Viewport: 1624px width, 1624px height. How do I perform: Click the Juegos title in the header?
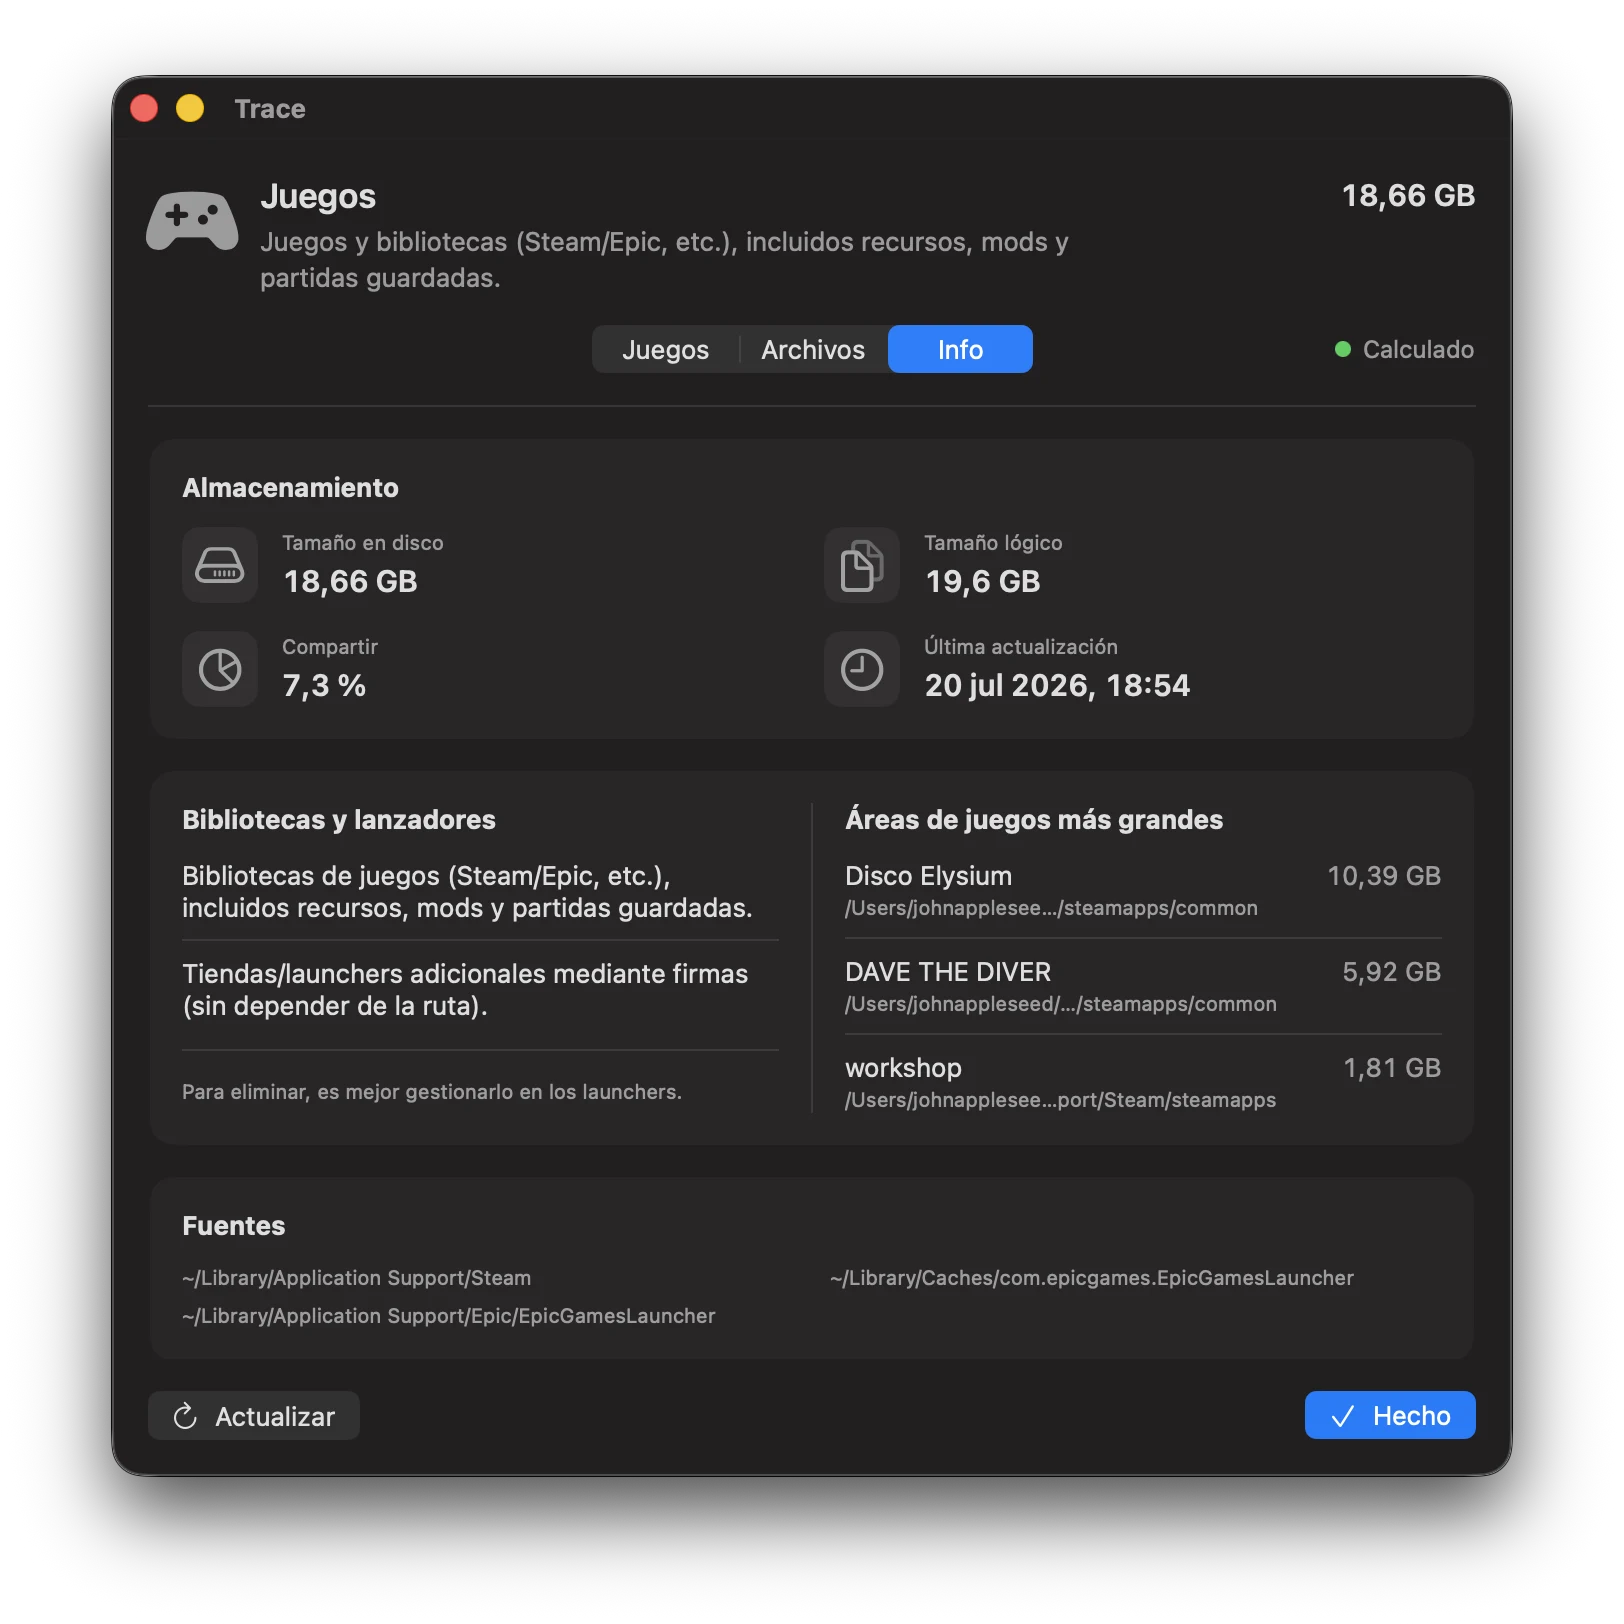318,196
